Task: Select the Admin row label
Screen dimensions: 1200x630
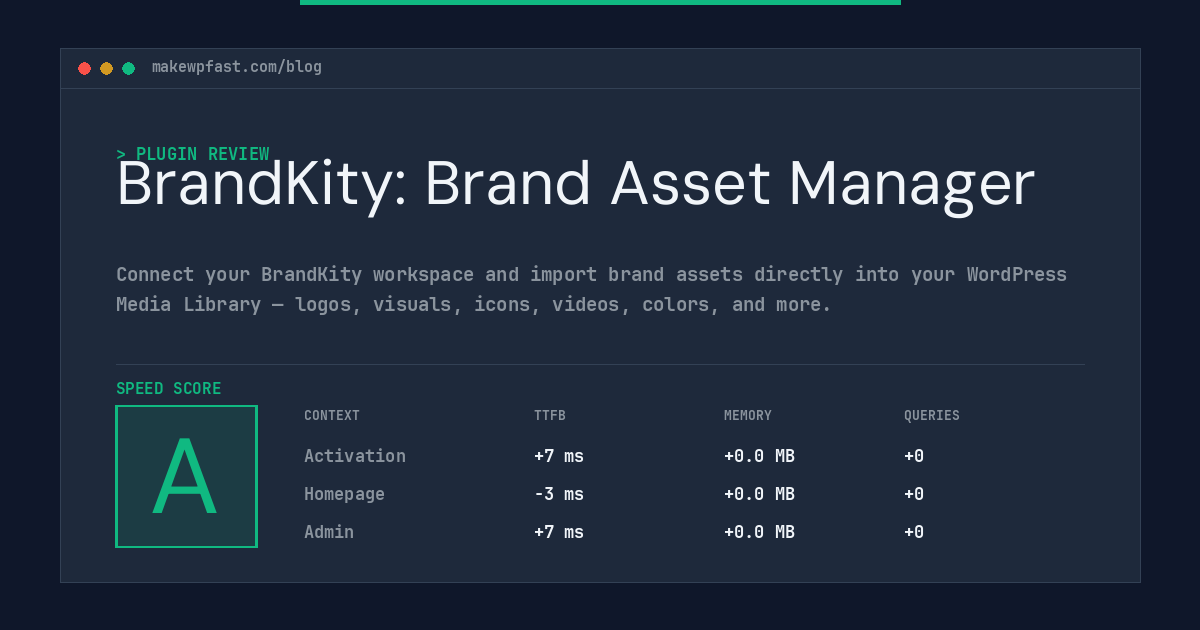Action: (329, 532)
